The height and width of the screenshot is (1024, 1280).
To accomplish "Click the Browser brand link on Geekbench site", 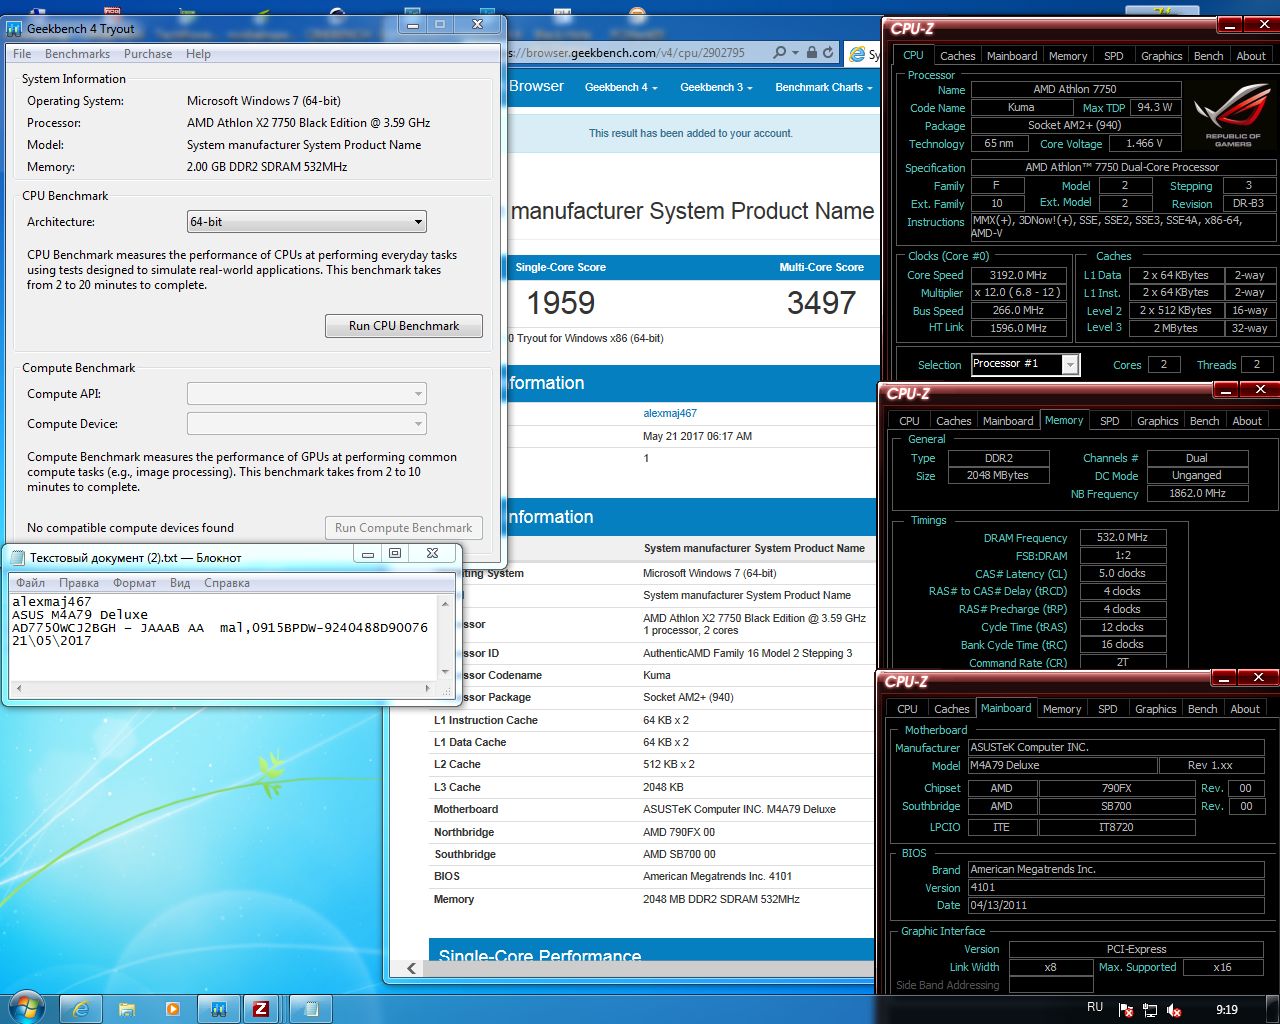I will click(537, 86).
